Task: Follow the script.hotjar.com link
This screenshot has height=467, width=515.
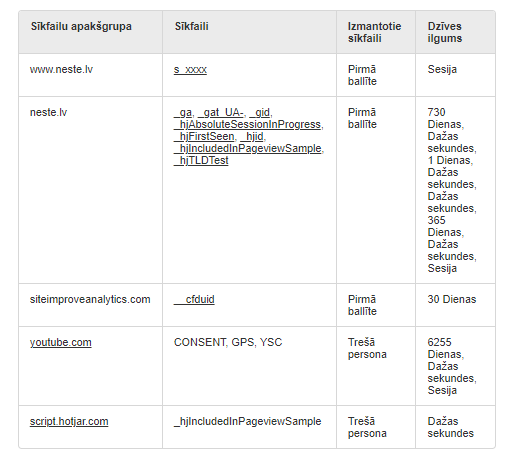Action: point(69,422)
